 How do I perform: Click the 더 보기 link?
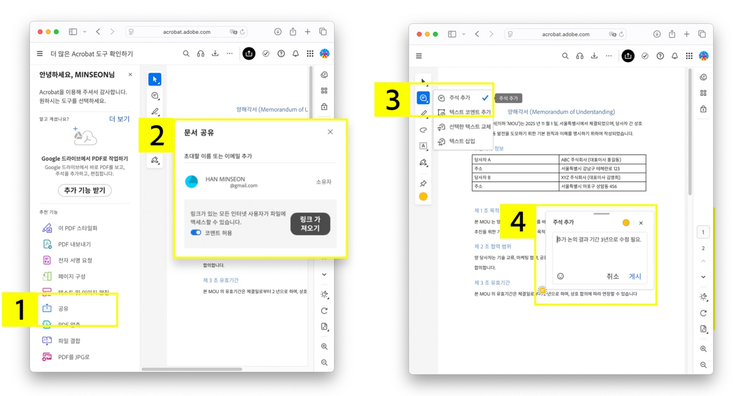pyautogui.click(x=119, y=119)
